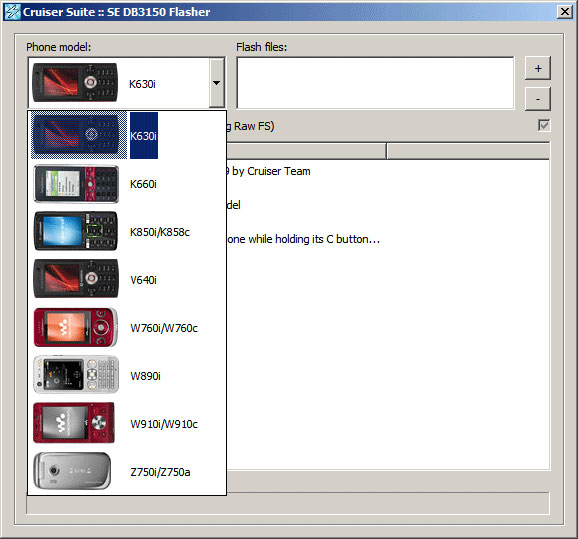Close the SE DB3150 Flasher window

coord(565,12)
